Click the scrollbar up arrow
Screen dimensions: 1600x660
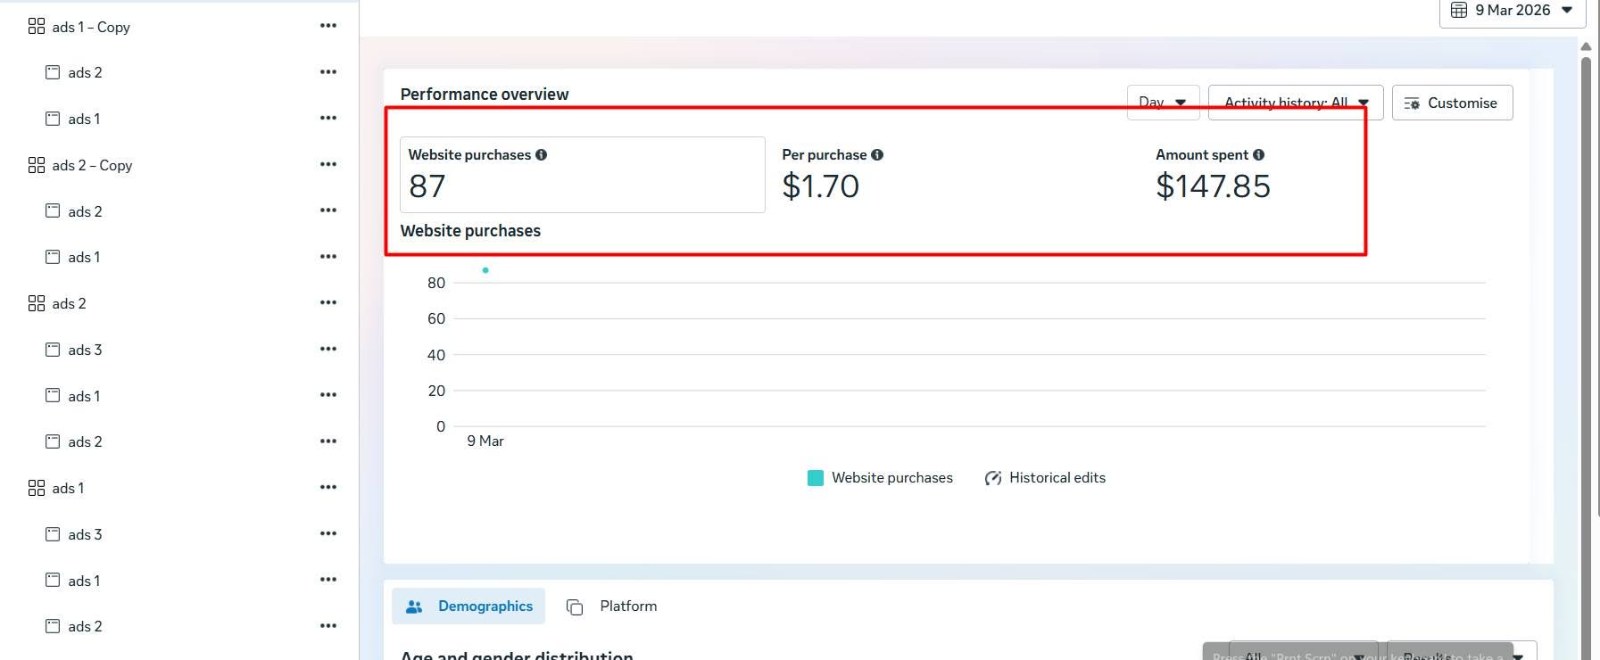[1586, 46]
